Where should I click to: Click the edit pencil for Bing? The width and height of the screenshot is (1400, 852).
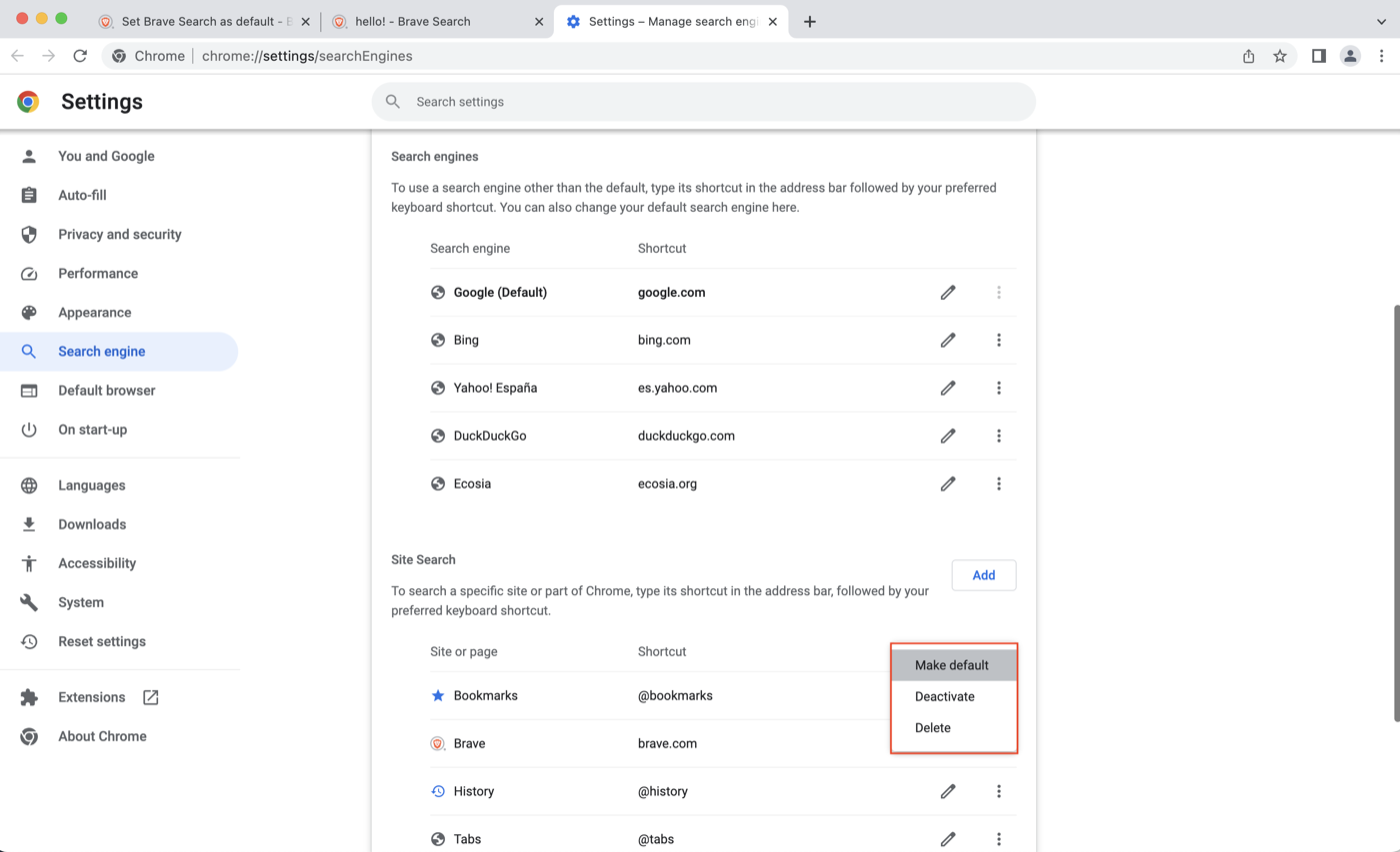(947, 340)
